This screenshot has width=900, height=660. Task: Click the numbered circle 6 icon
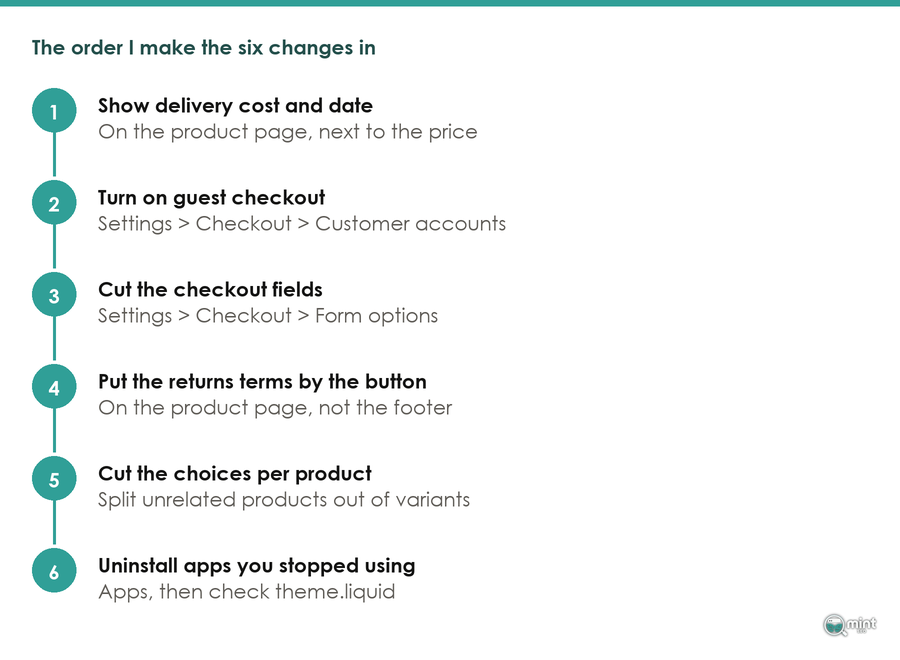click(x=54, y=571)
